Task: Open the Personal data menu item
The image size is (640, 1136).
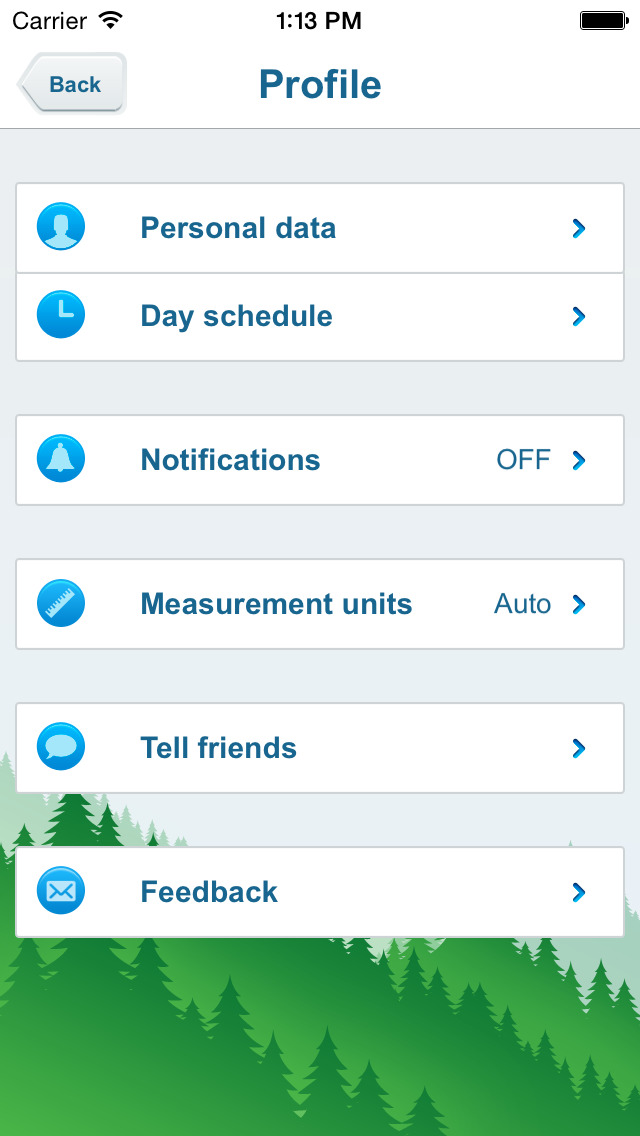Action: tap(238, 228)
